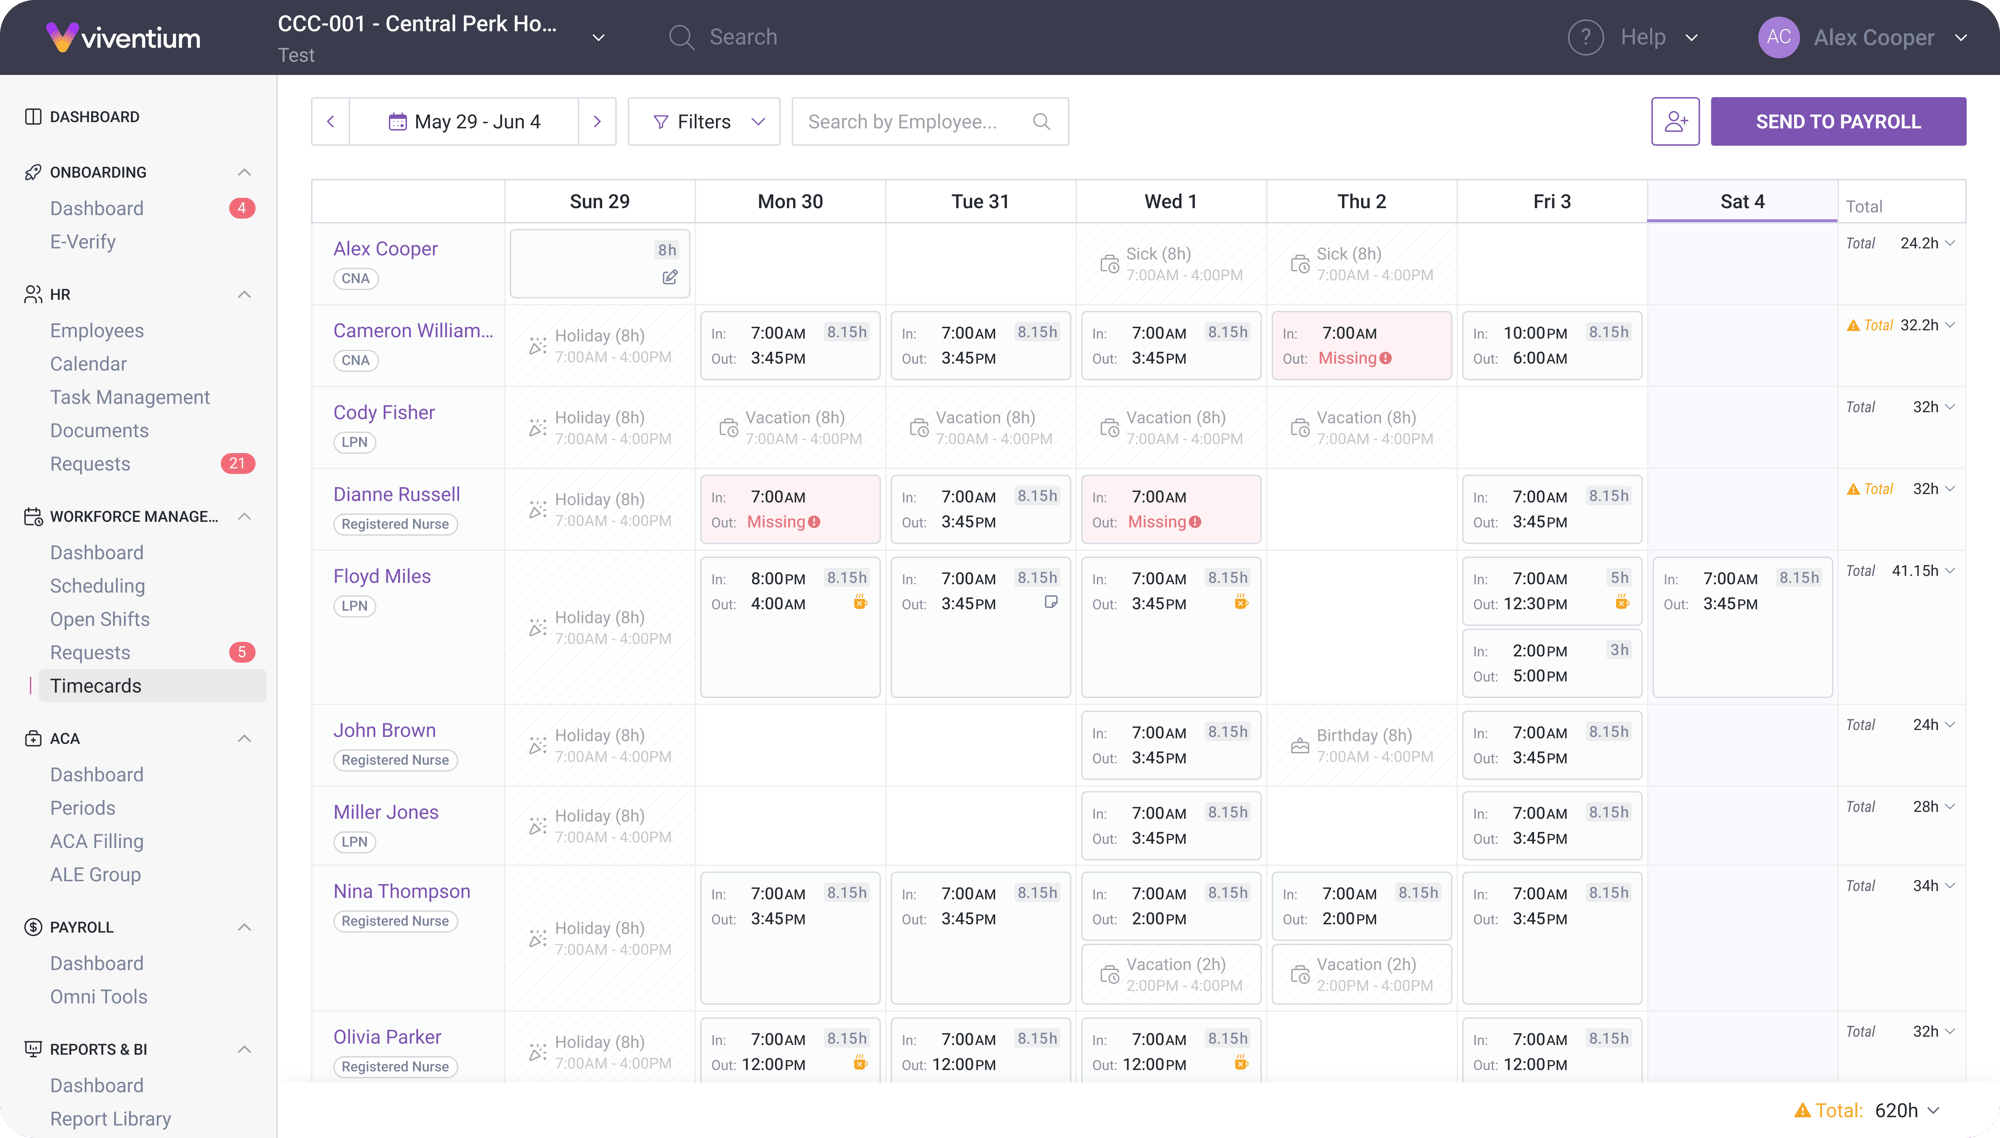The image size is (2000, 1138).
Task: Click the edit pencil in Alex Cooper's Sunday cell
Action: tap(669, 277)
